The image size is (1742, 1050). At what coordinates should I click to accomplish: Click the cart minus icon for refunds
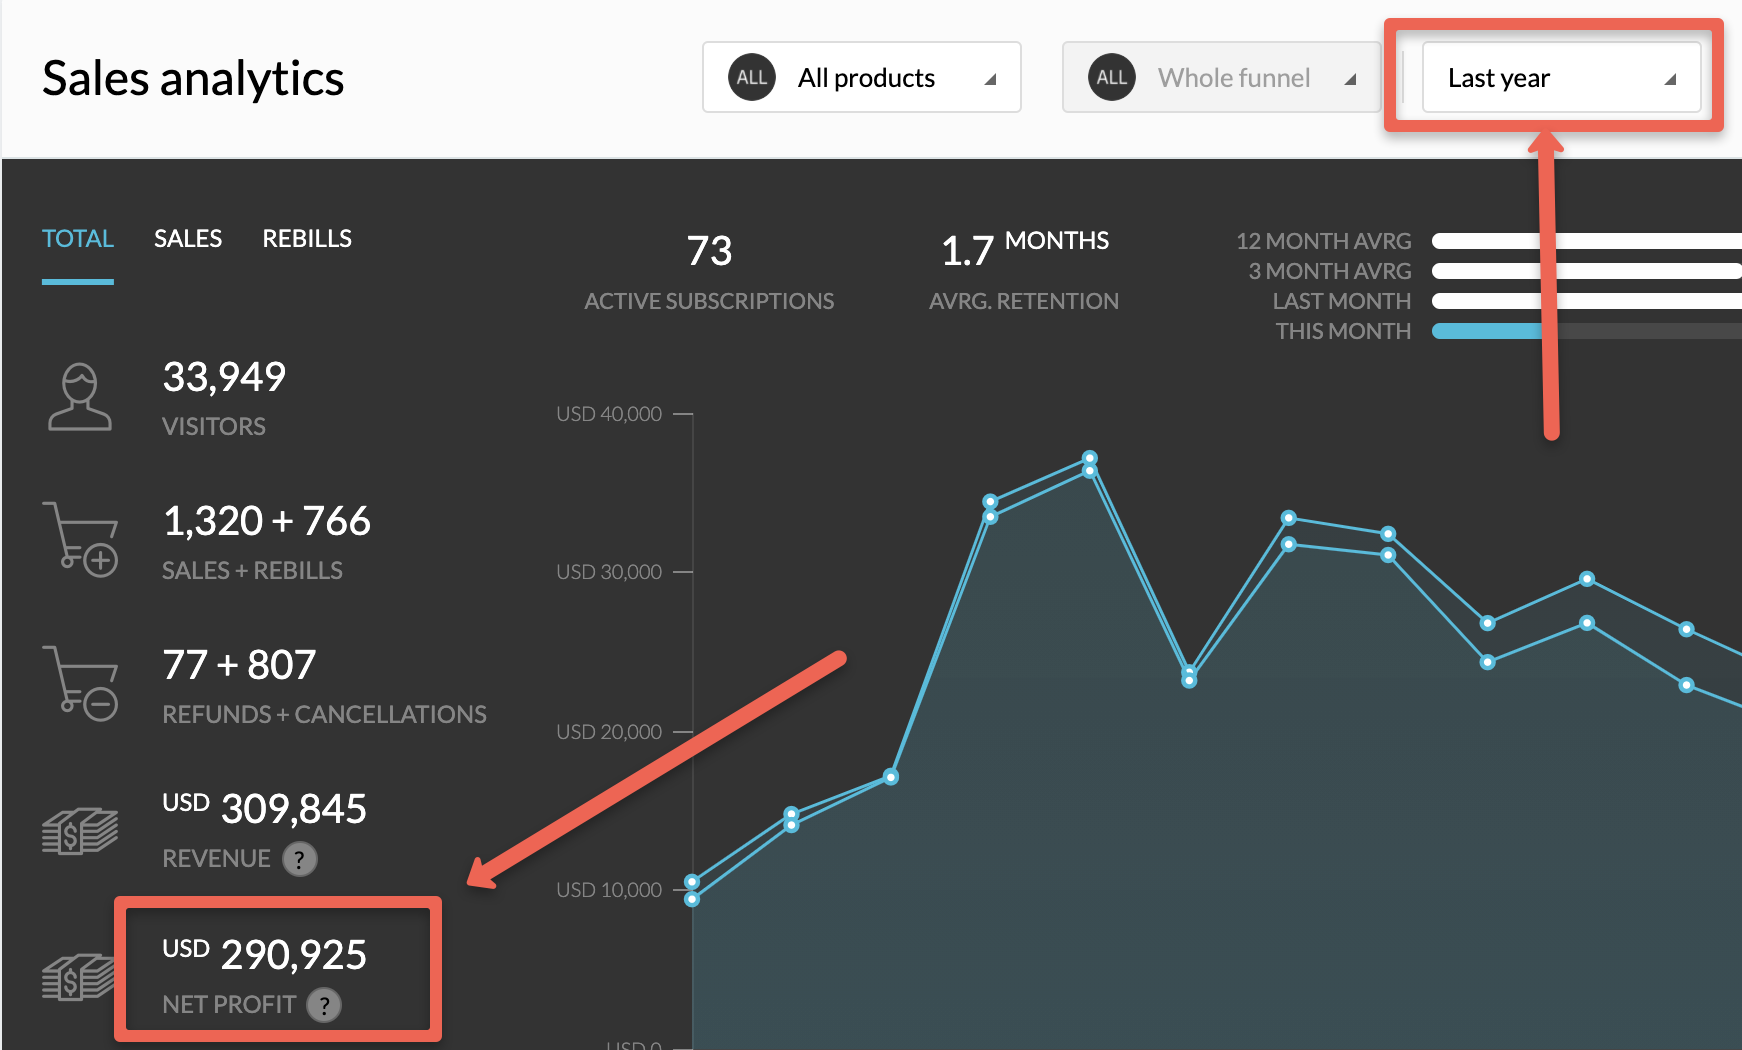(x=80, y=684)
